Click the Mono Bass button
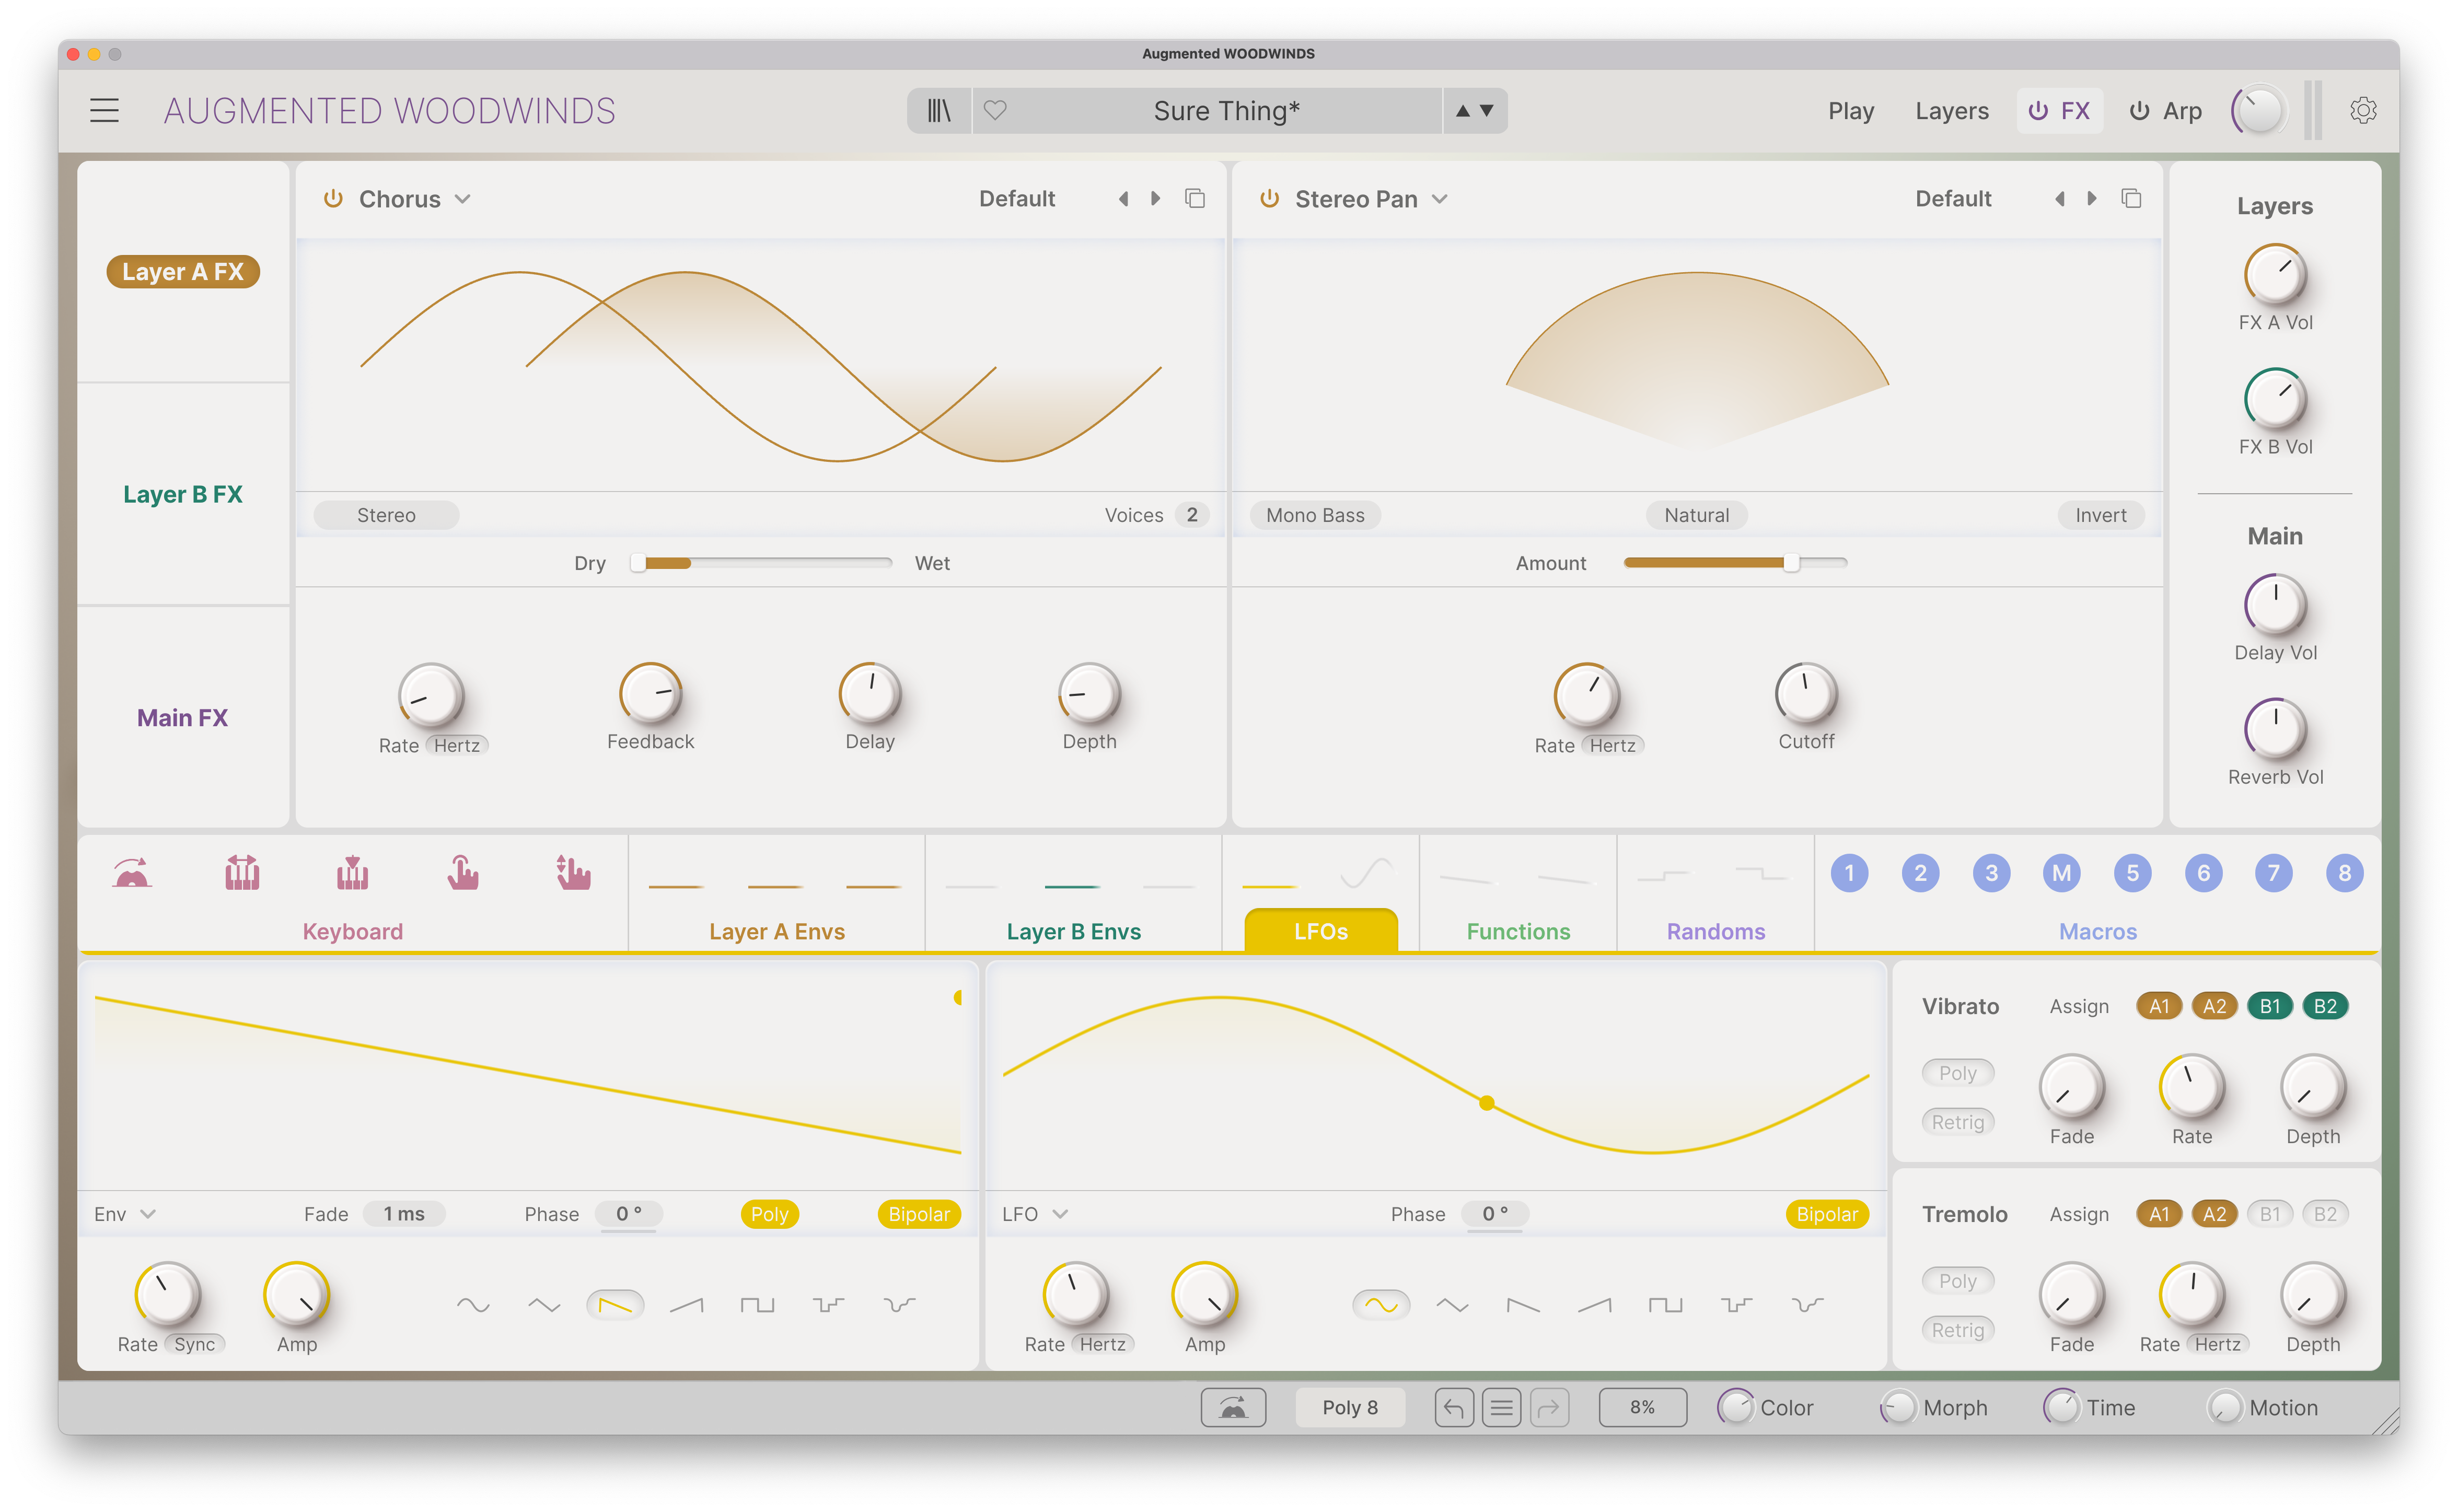 point(1314,515)
